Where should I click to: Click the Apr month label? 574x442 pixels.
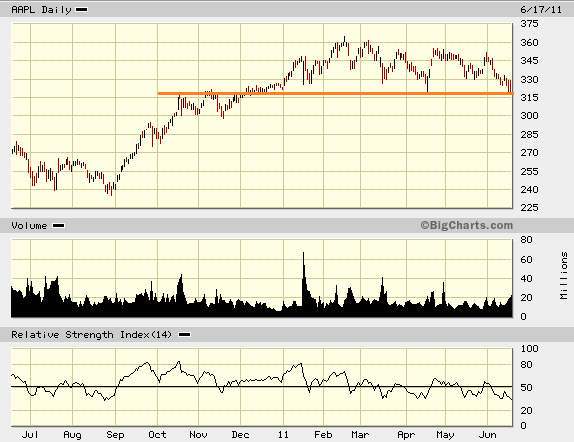pos(406,435)
